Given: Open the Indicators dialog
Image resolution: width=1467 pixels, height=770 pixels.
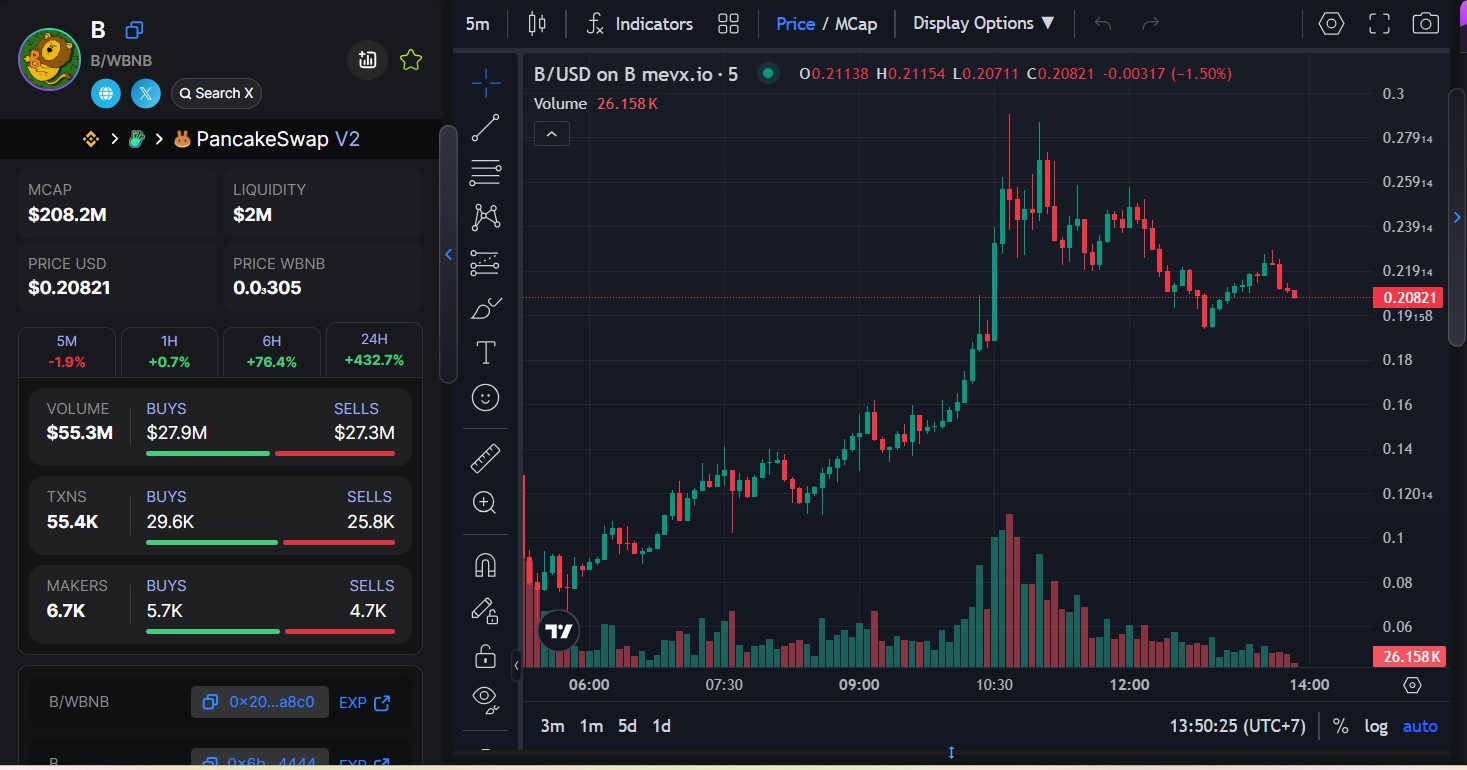Looking at the screenshot, I should [x=640, y=23].
